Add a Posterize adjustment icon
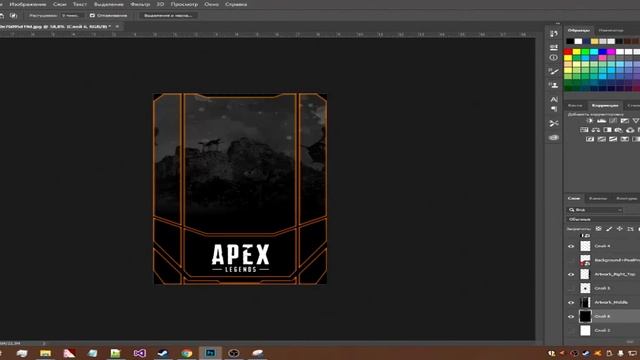640x360 pixels. point(601,139)
